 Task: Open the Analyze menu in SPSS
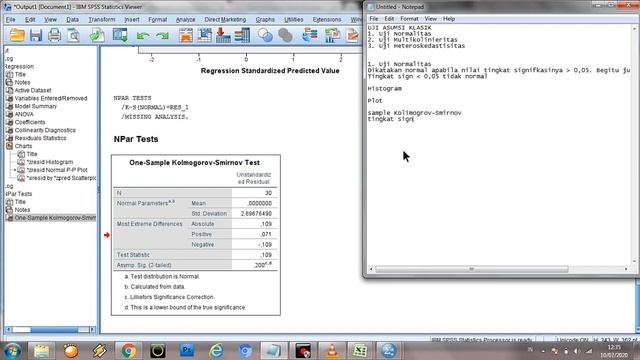tap(185, 20)
